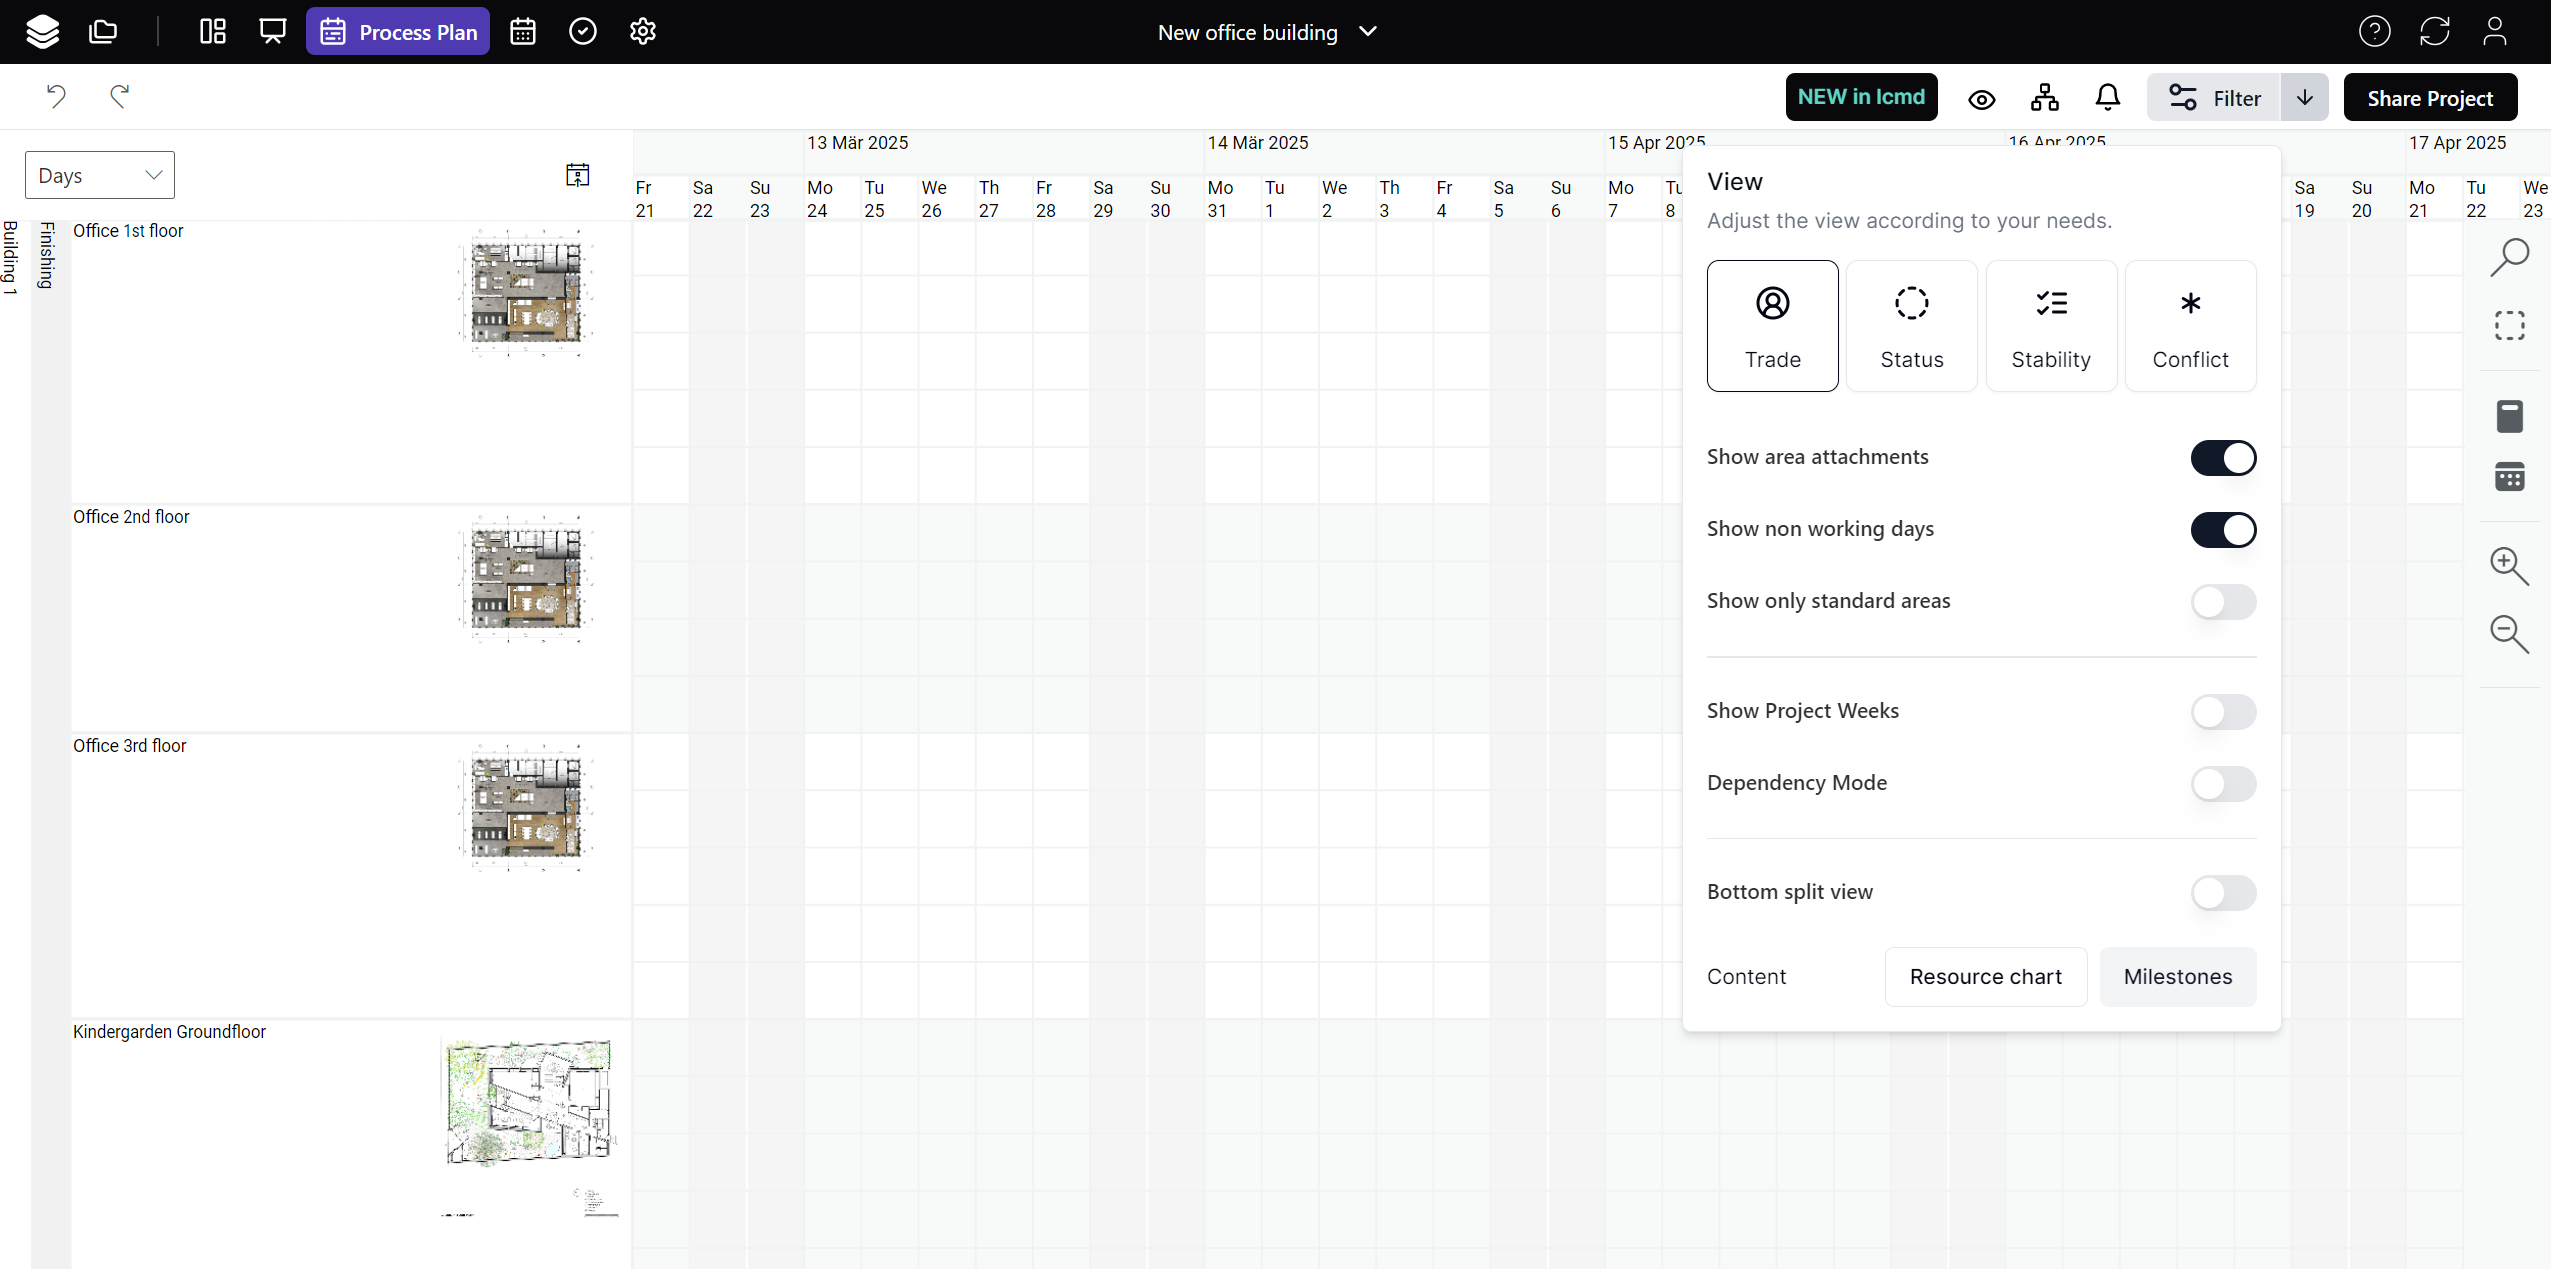This screenshot has width=2551, height=1269.
Task: Click the zoom in magnifier icon
Action: click(2508, 566)
